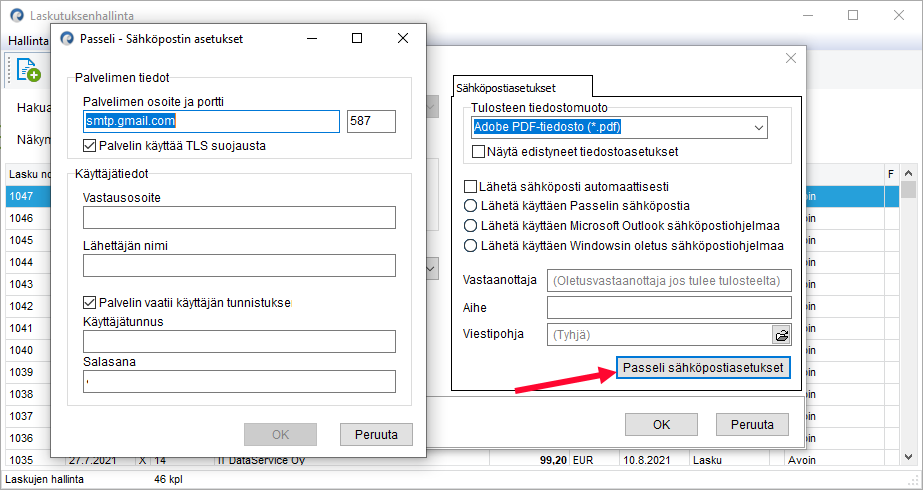Select Microsoft Outlook sähköpostiohjelmaa radio option
Viewport: 923px width, 490px height.
[470, 226]
